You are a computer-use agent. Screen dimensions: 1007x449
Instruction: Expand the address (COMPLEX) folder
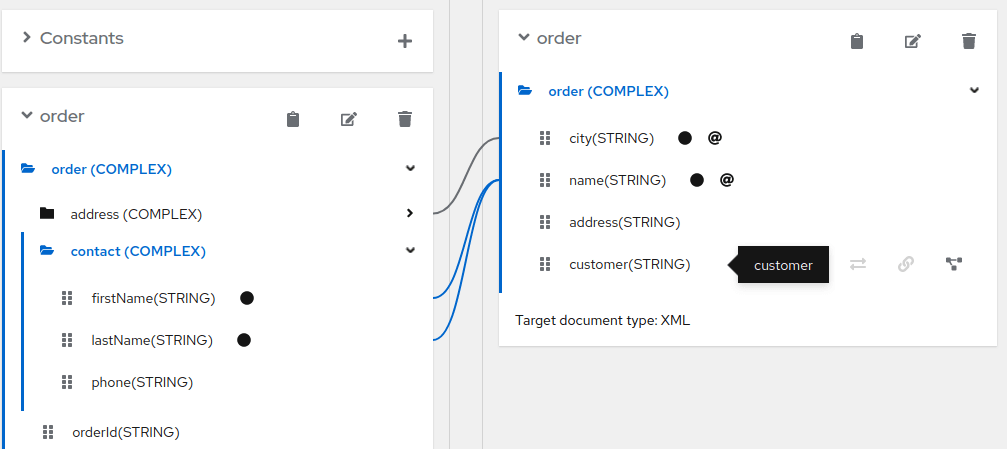(x=410, y=213)
